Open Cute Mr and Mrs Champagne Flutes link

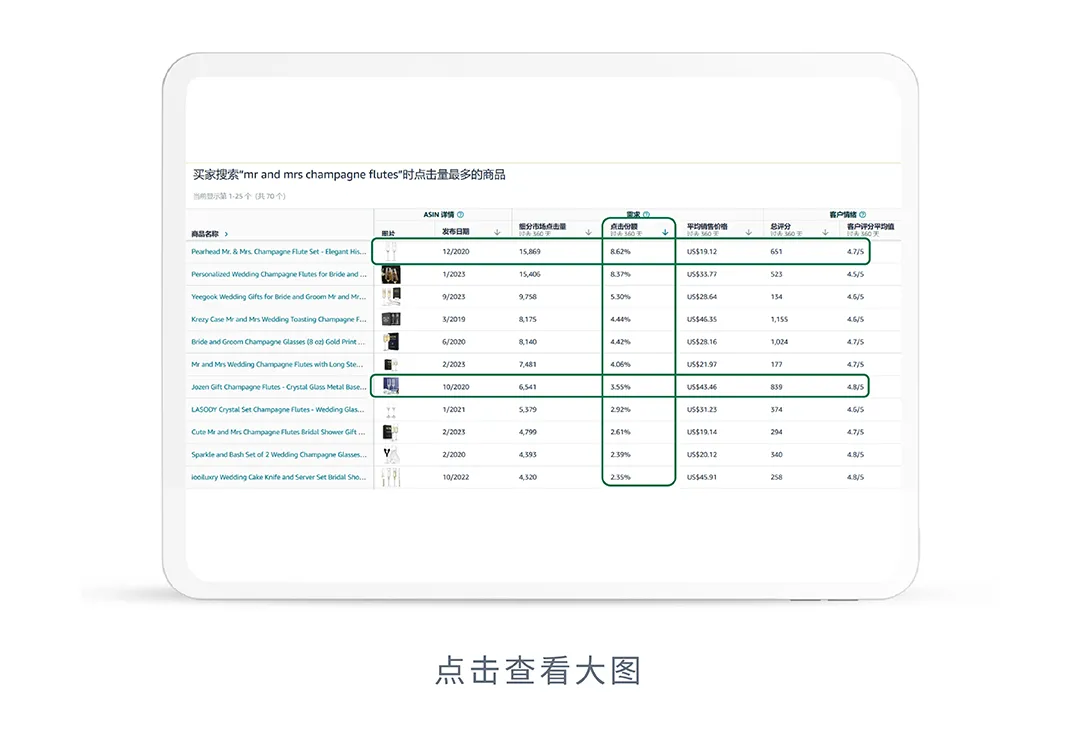278,432
